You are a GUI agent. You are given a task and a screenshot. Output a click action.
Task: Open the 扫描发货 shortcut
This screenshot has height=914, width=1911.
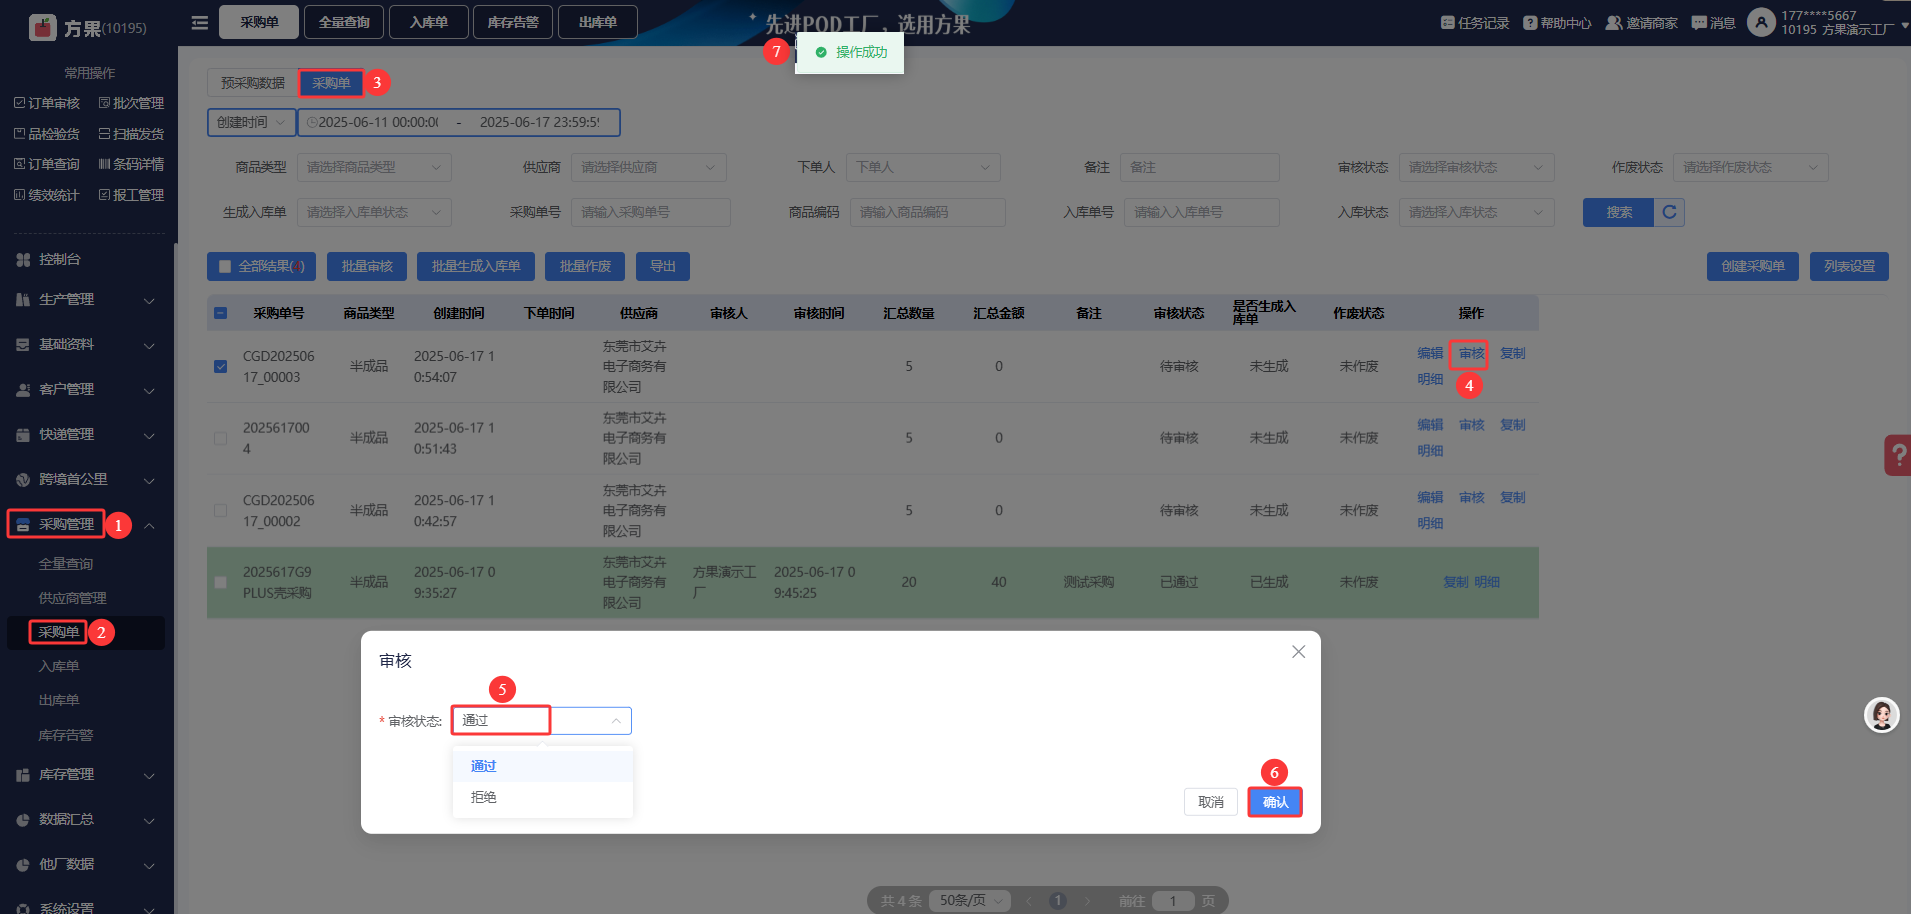pos(131,134)
